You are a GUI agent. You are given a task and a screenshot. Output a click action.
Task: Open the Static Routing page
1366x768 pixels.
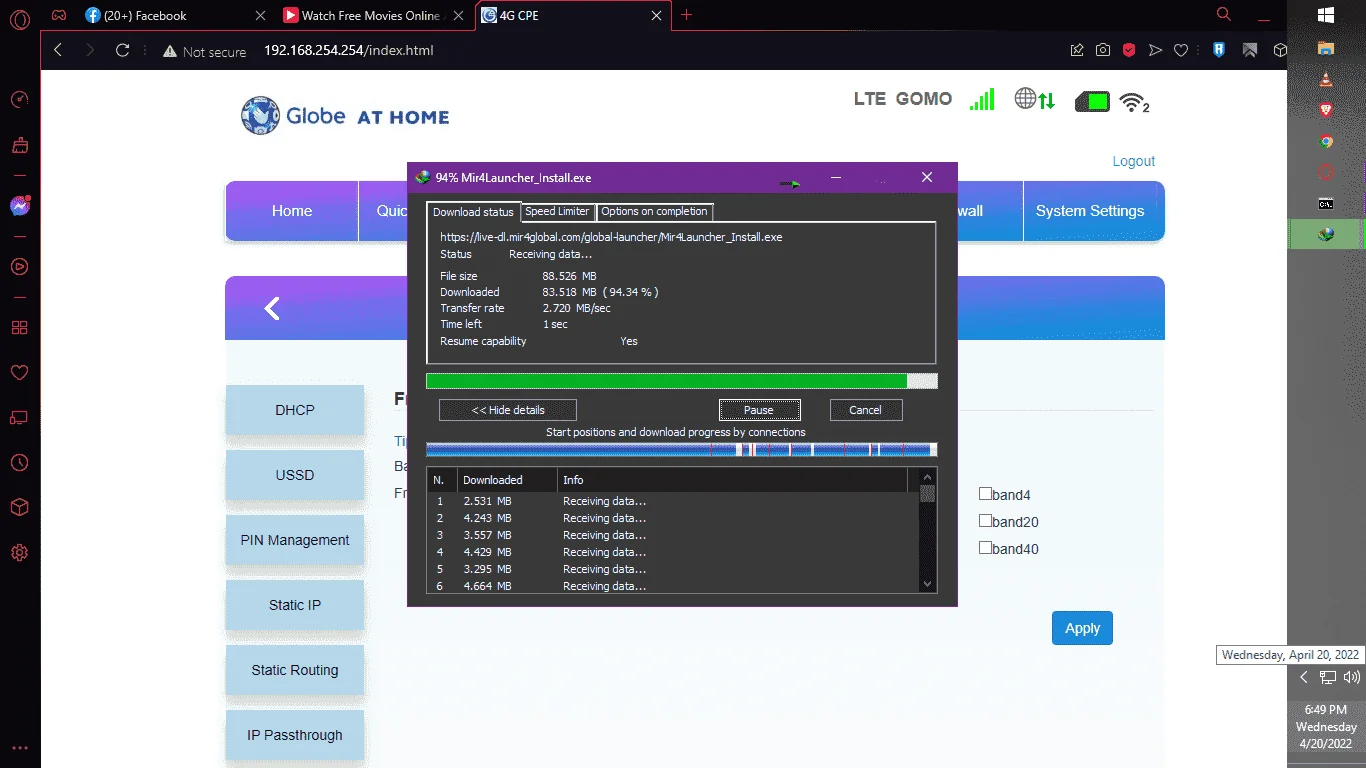point(295,670)
